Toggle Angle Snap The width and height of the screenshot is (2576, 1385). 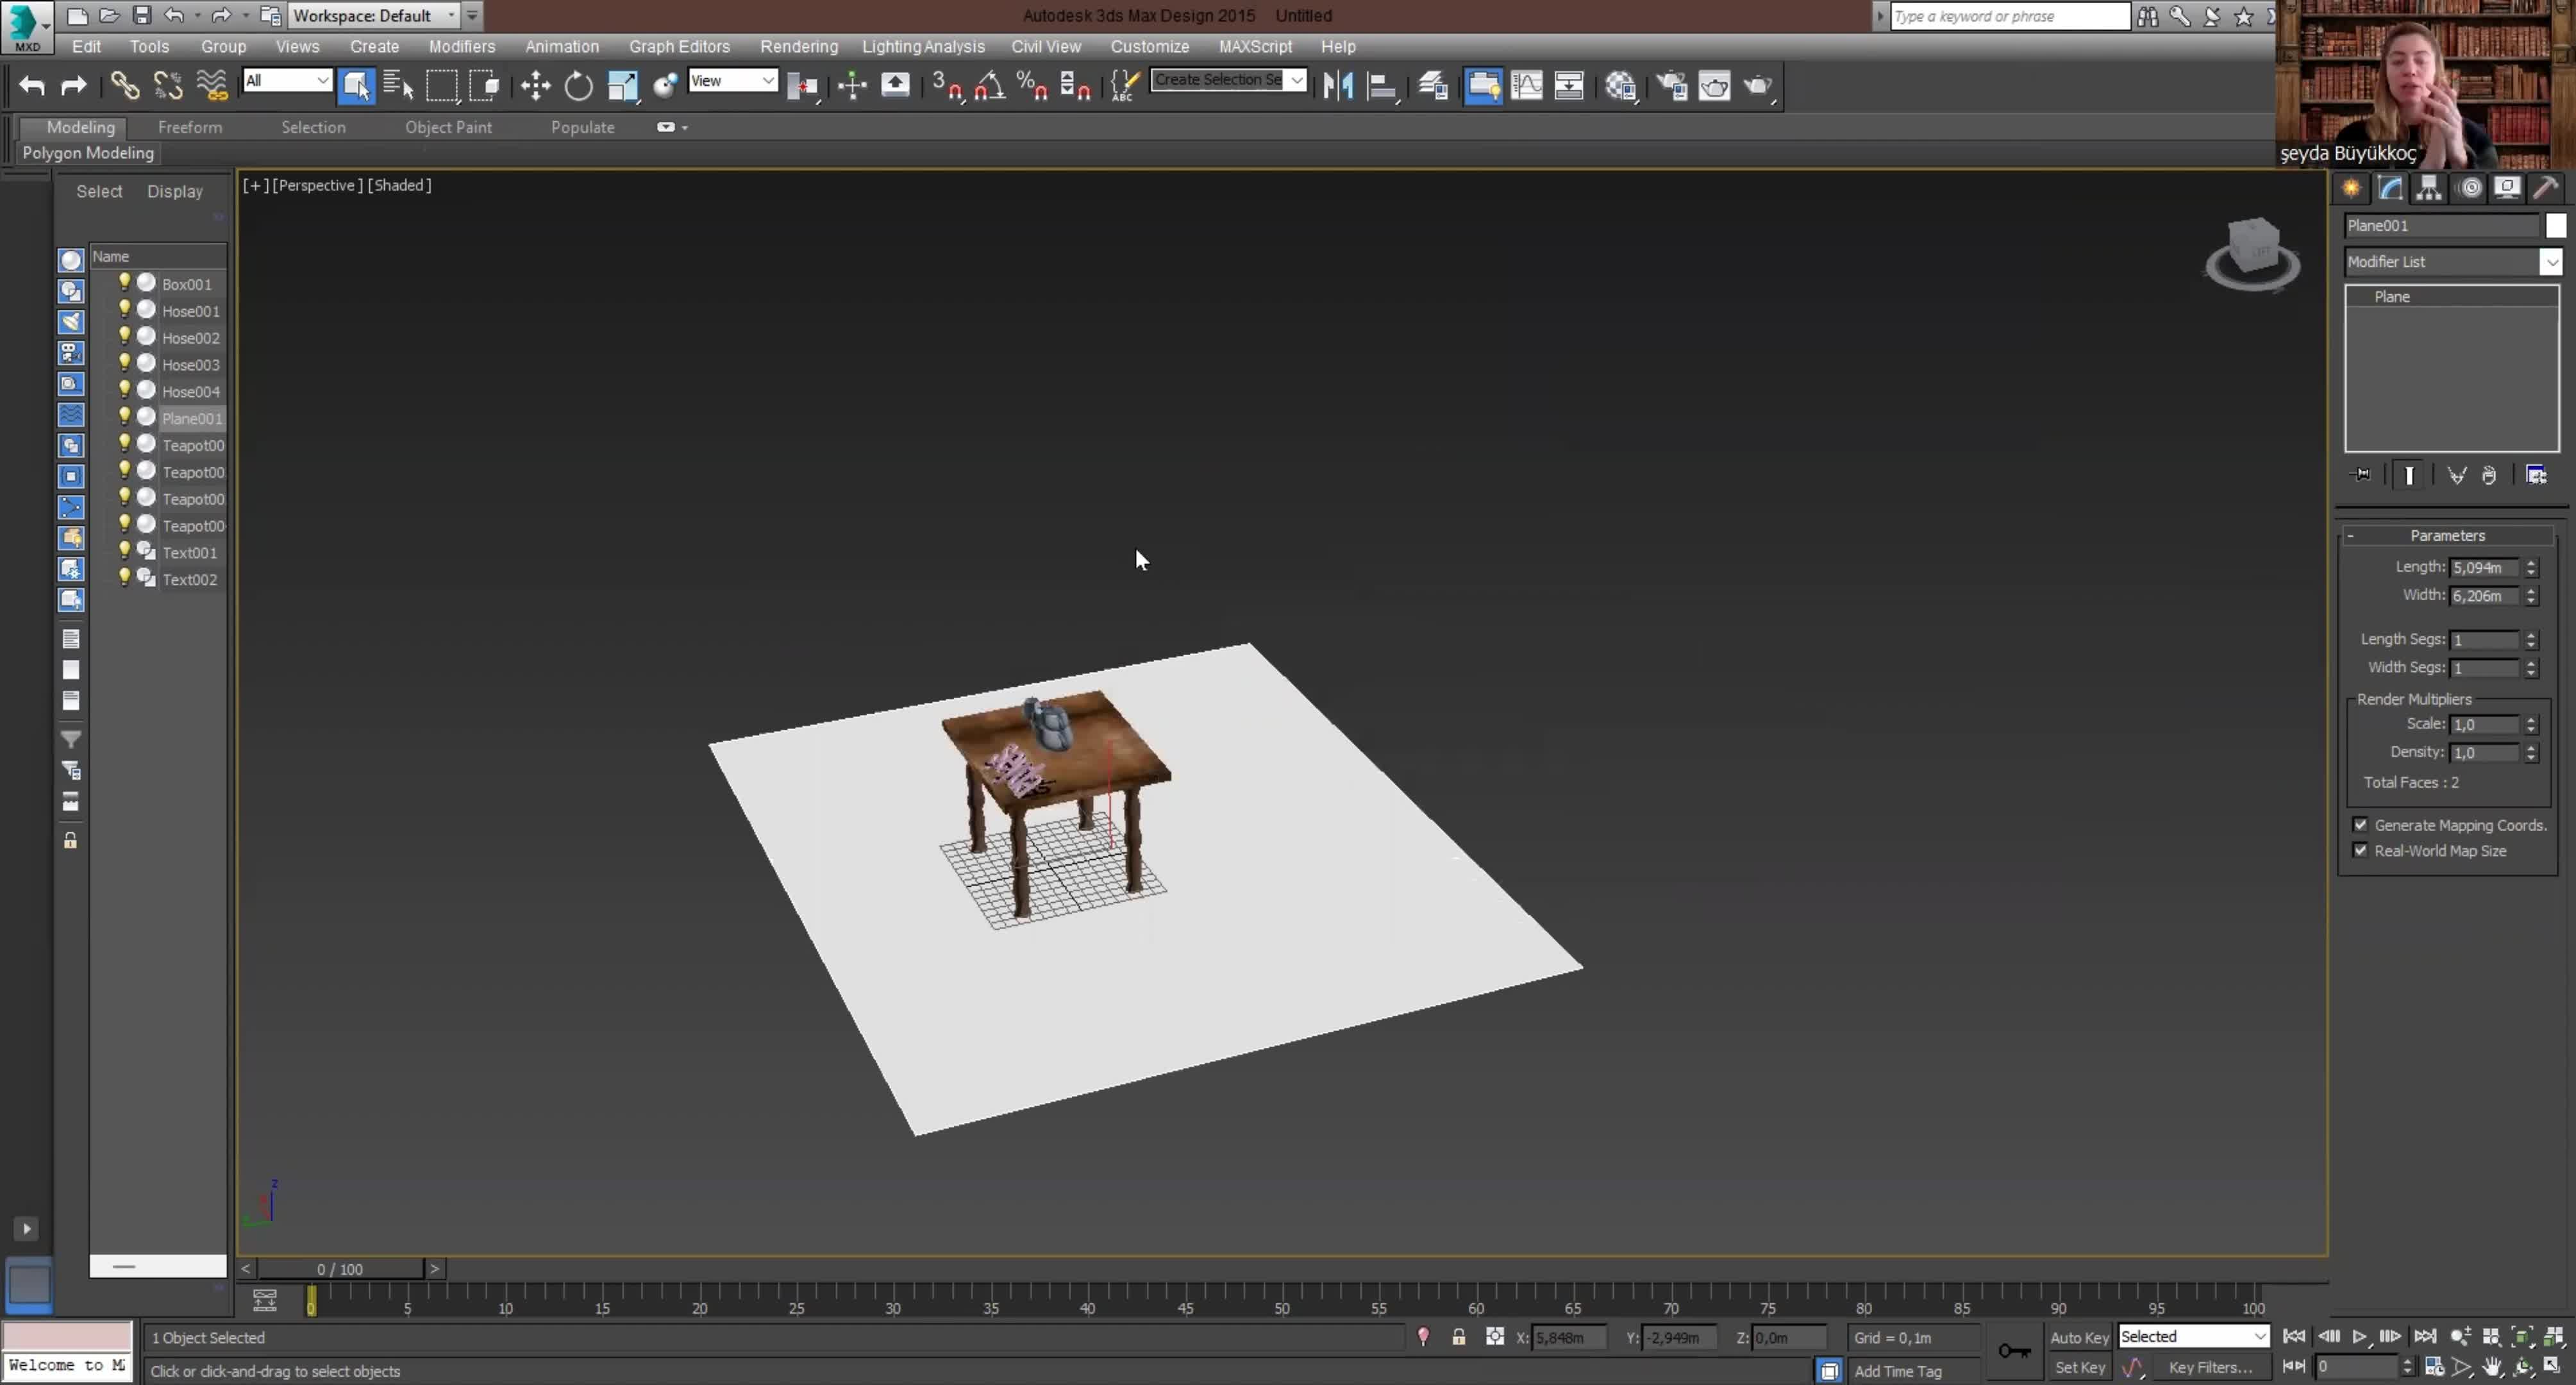pos(990,86)
